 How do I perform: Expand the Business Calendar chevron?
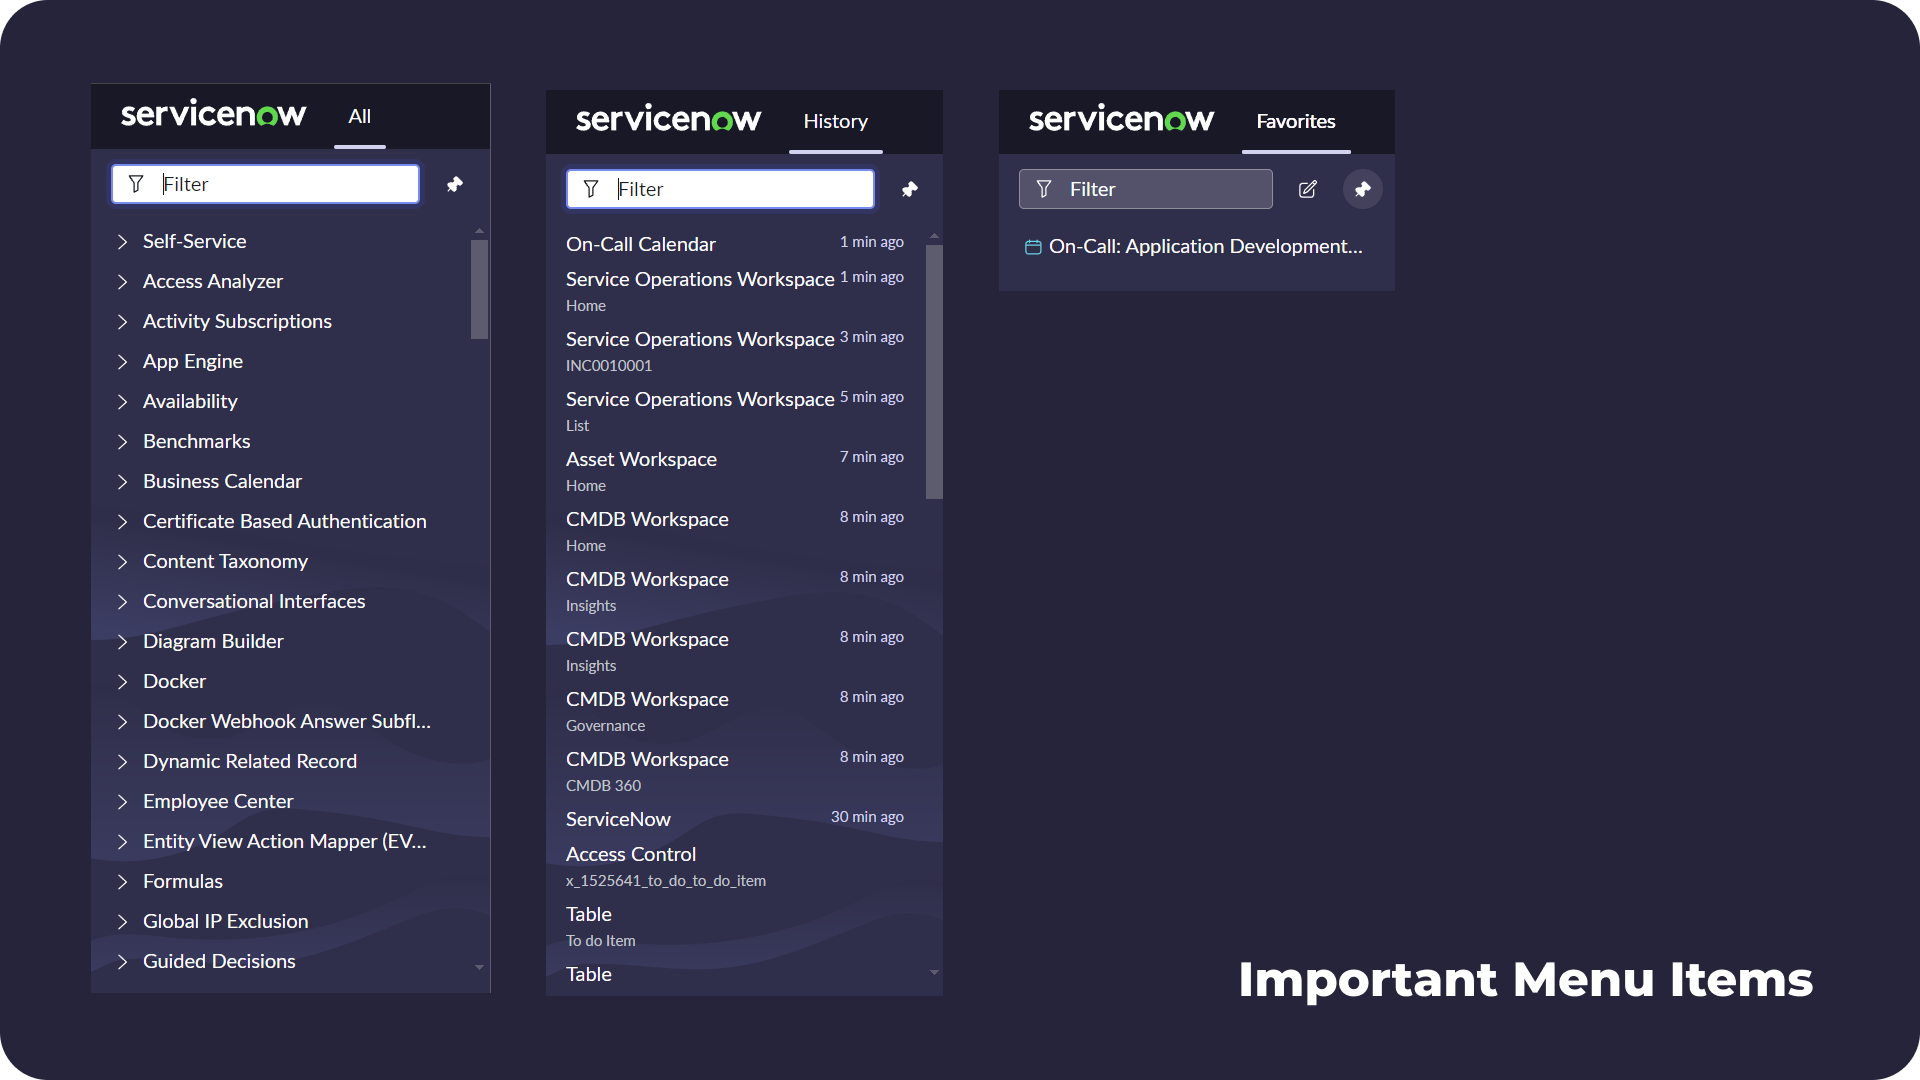click(x=122, y=481)
